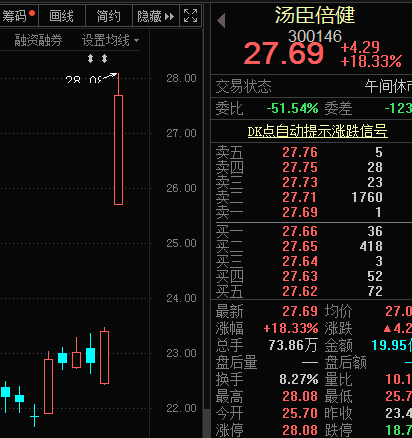Toggle fullscreen with the expand arrows icon
The height and width of the screenshot is (438, 412).
[x=191, y=16]
